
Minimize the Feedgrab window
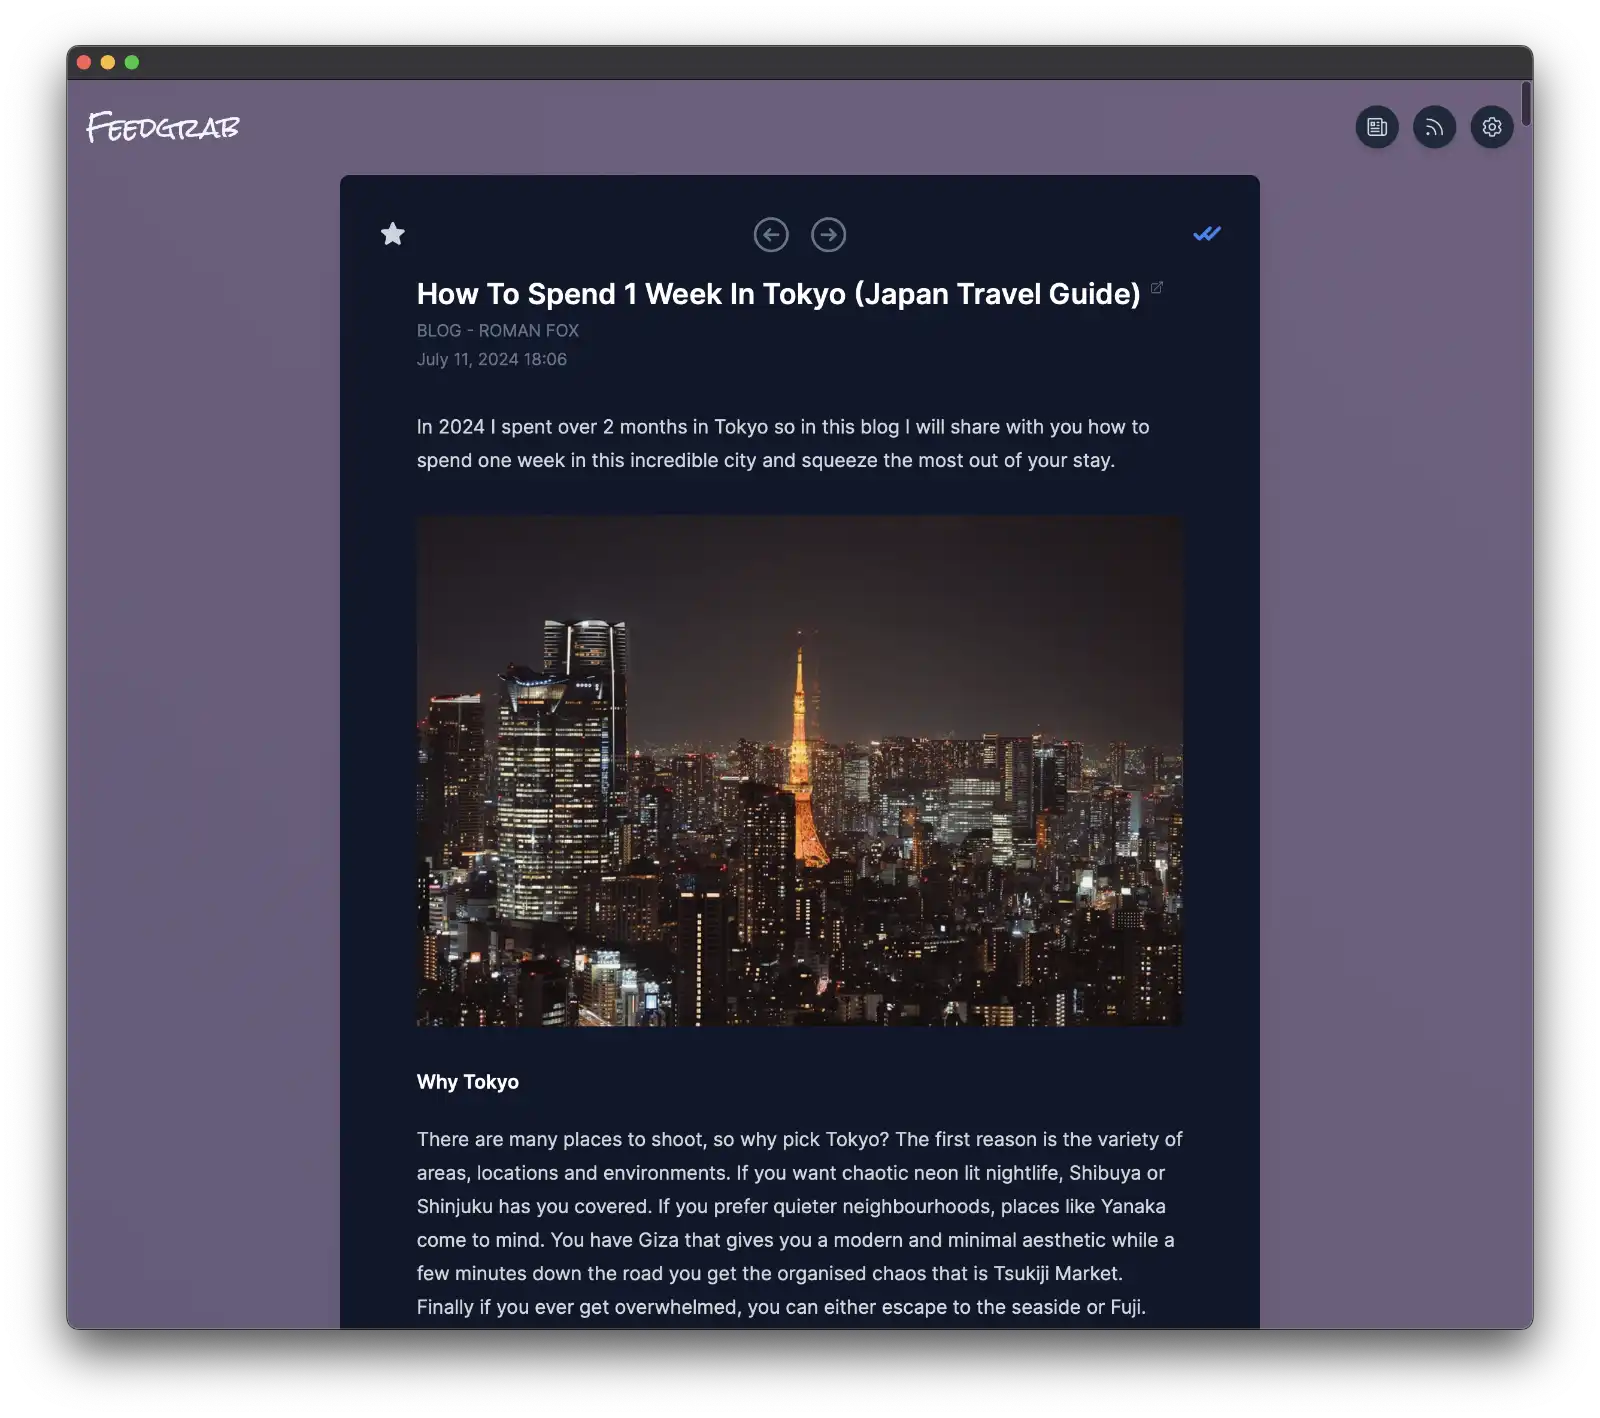tap(106, 61)
